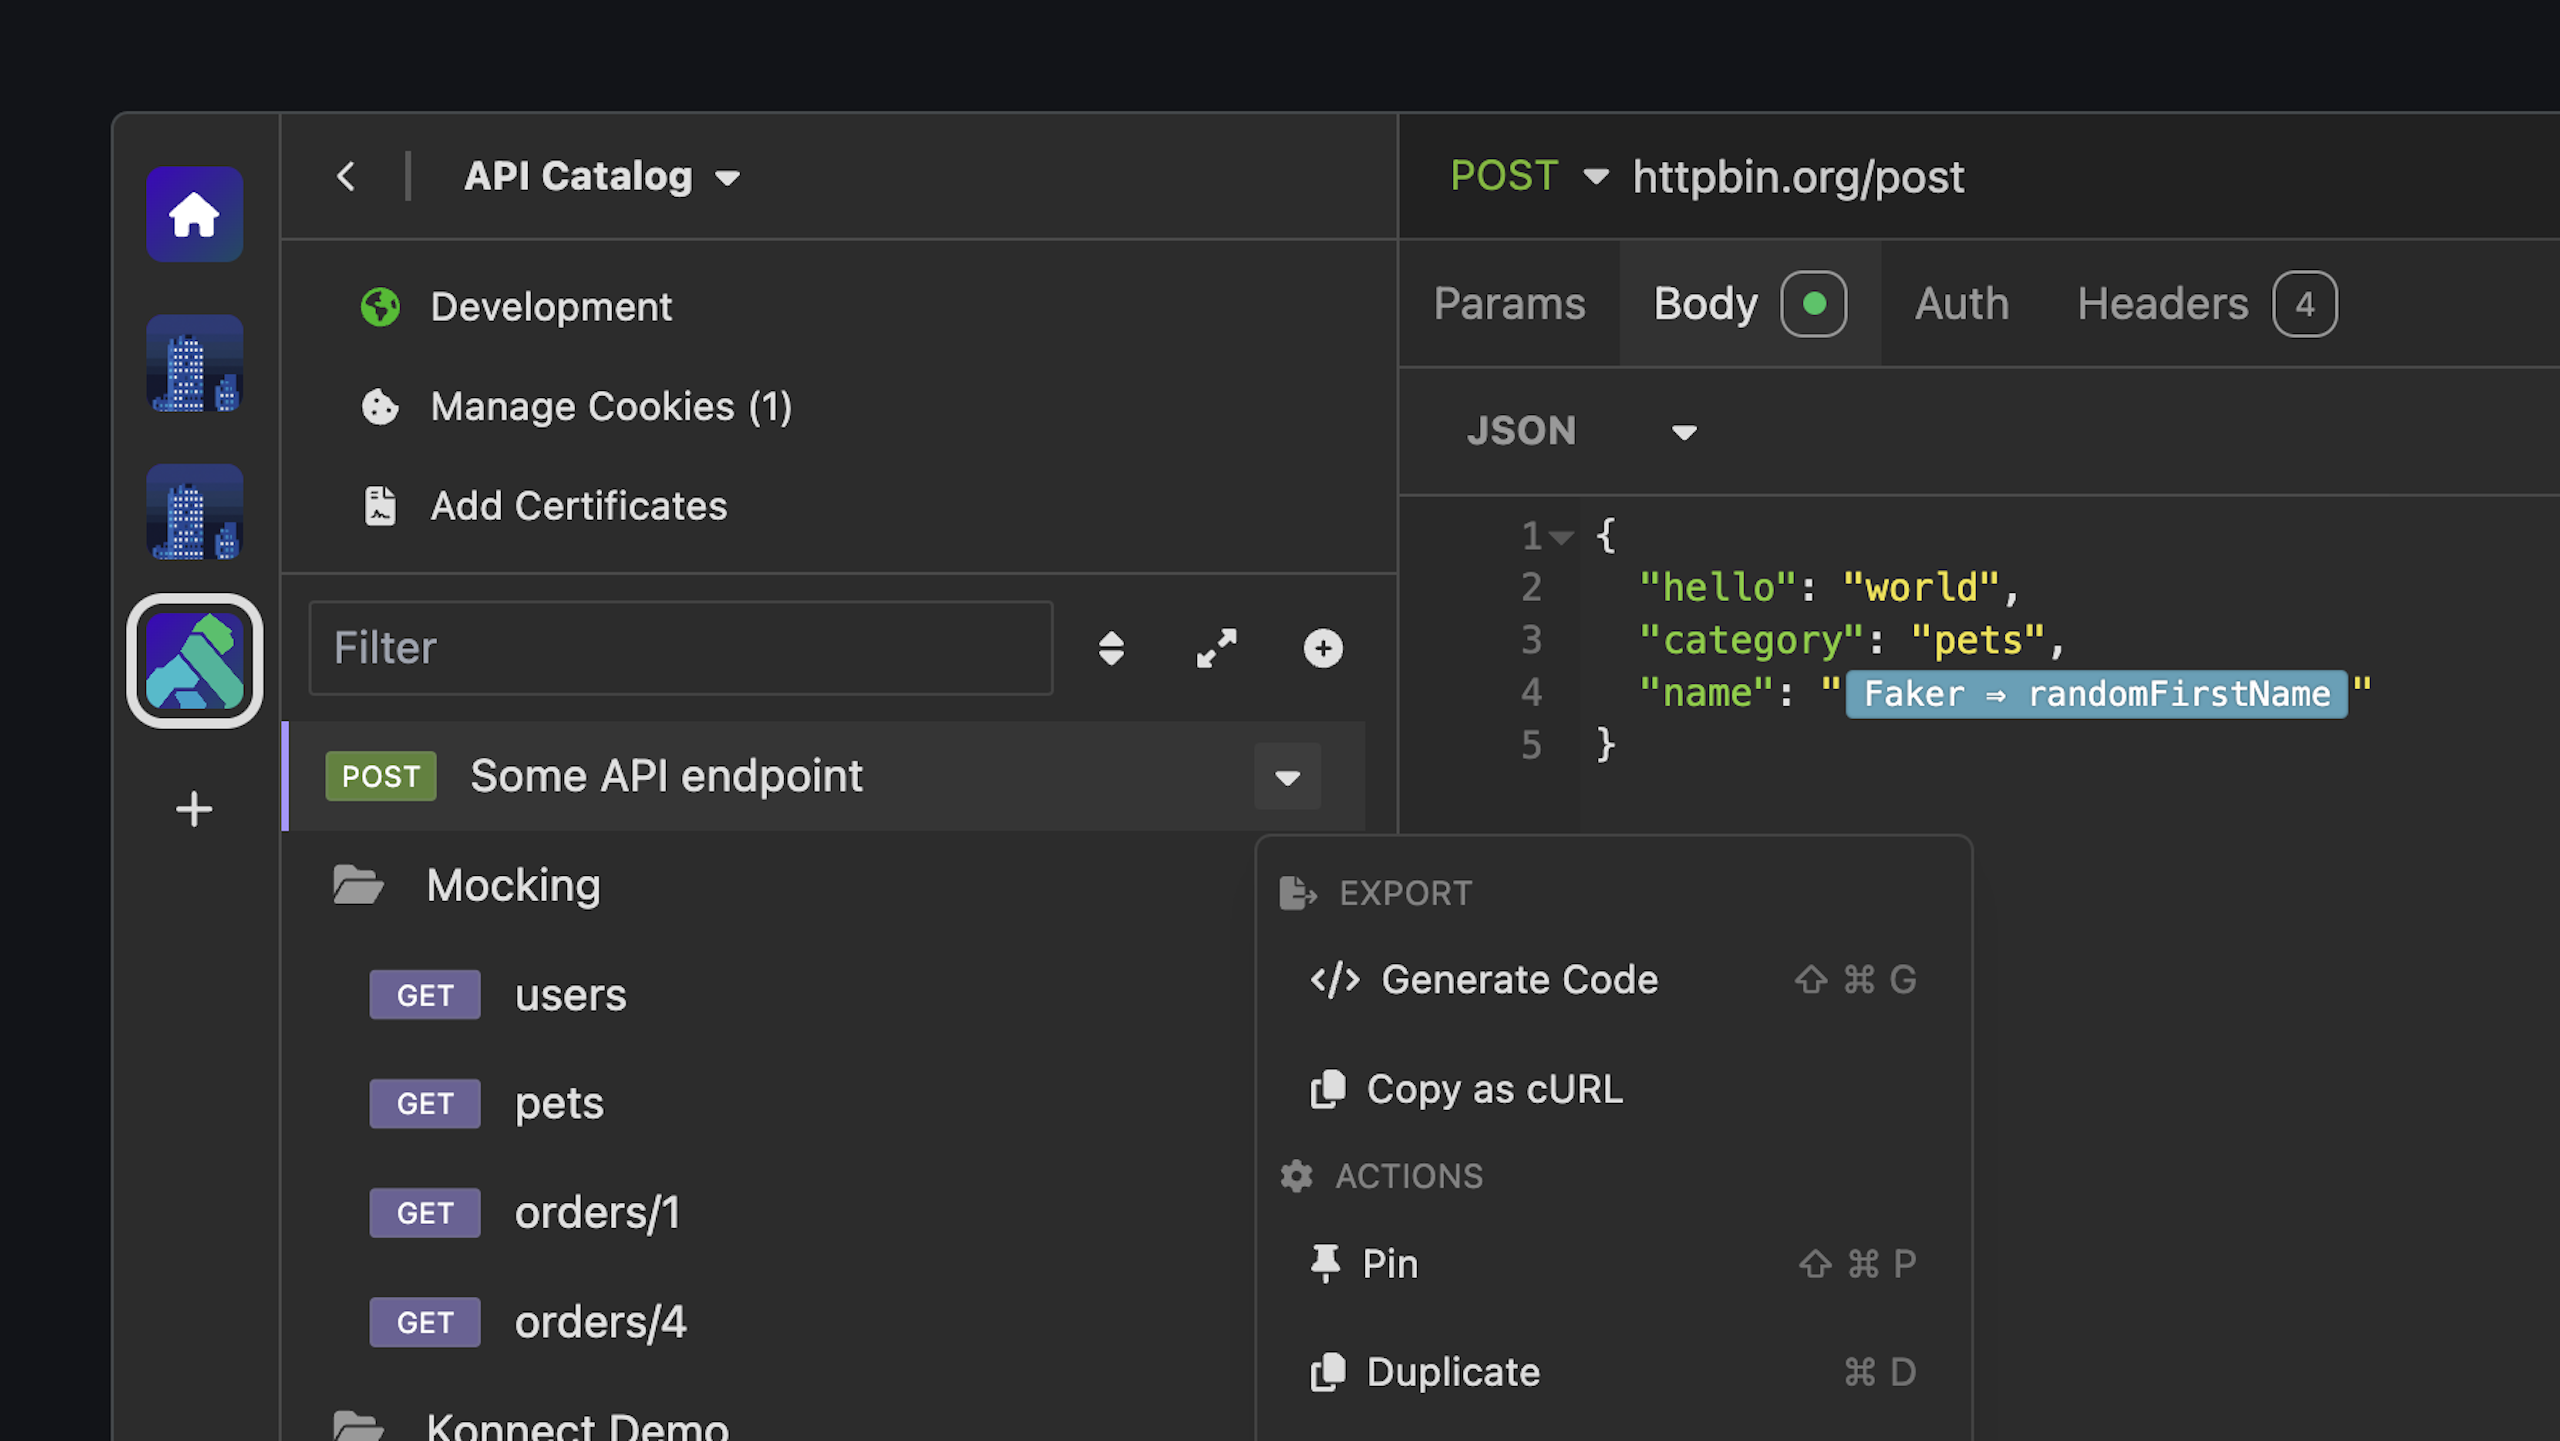Image resolution: width=2560 pixels, height=1441 pixels.
Task: Open the POST method dropdown
Action: coord(1595,177)
